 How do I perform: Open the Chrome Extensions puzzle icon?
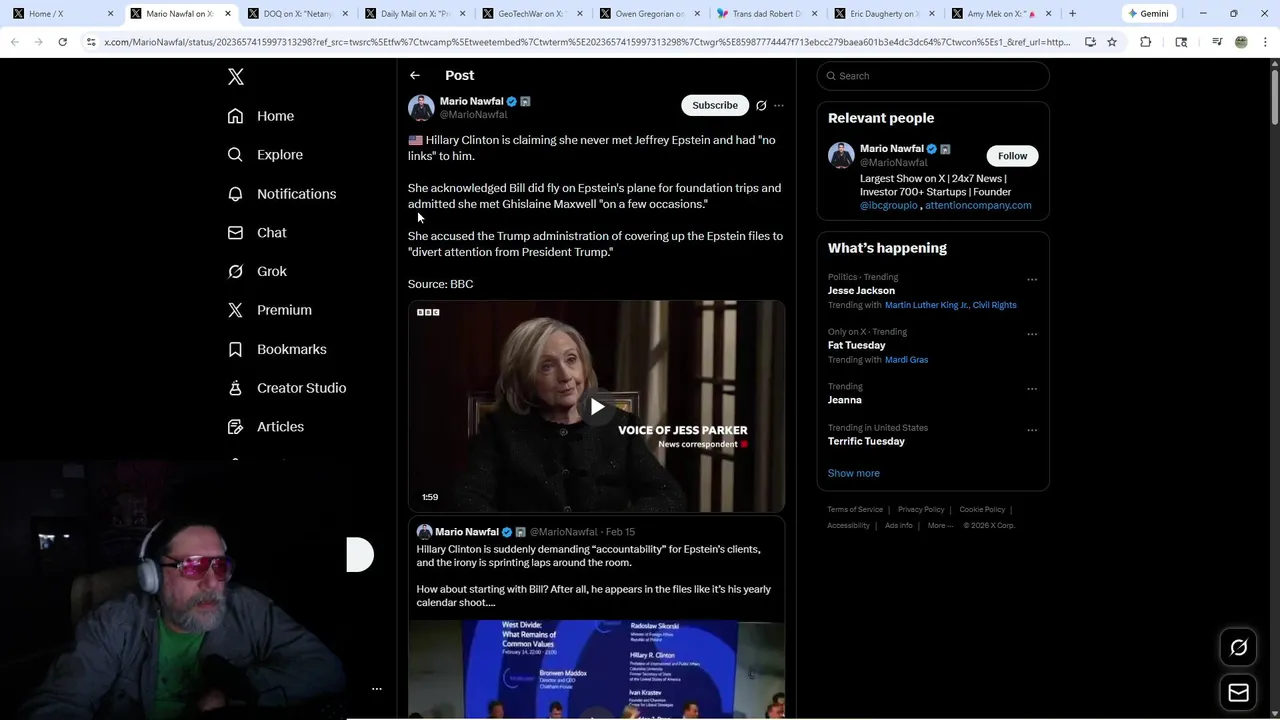[1146, 42]
